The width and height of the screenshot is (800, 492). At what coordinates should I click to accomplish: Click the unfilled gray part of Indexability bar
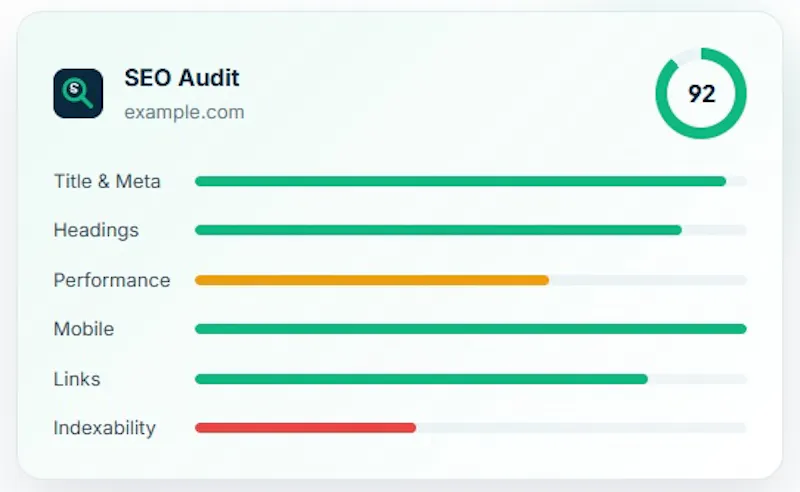[581, 428]
